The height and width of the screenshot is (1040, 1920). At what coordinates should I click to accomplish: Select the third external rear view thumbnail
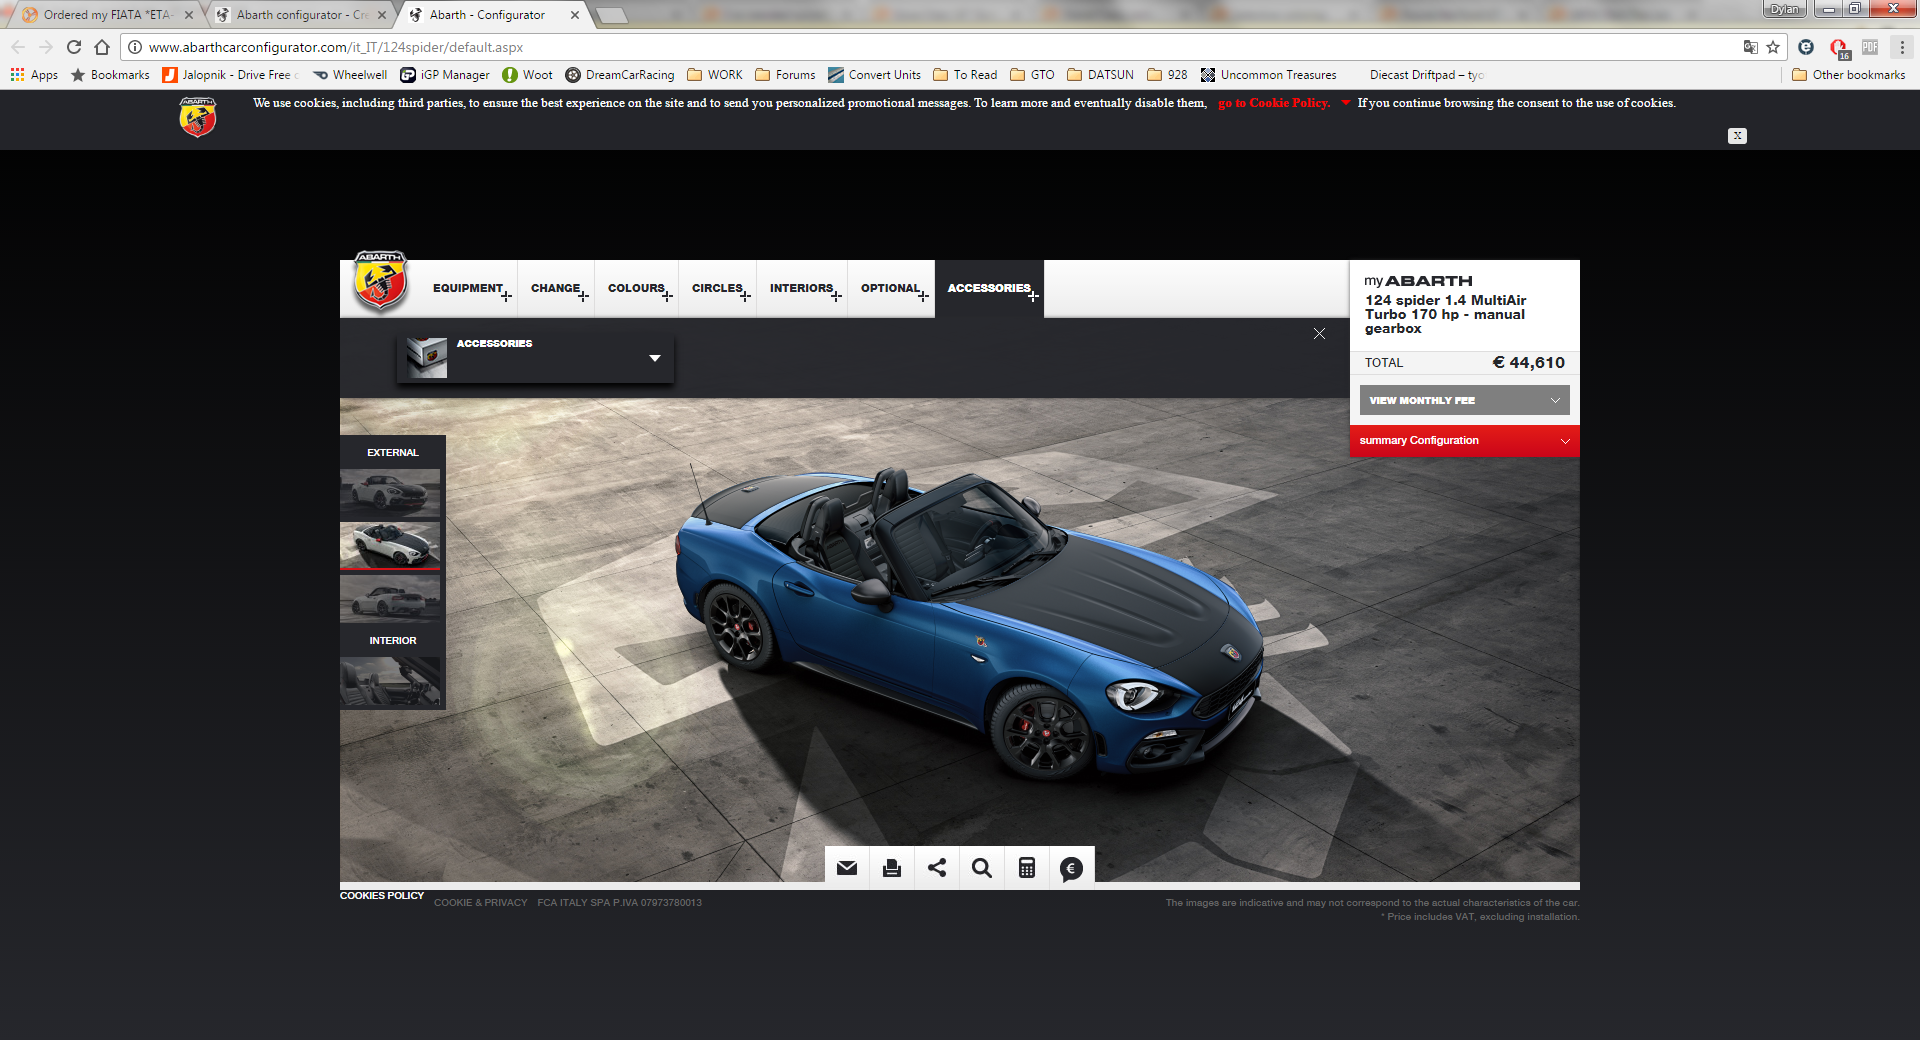click(x=390, y=598)
